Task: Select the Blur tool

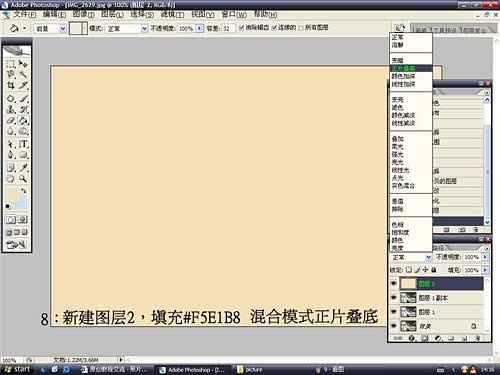Action: pyautogui.click(x=11, y=131)
